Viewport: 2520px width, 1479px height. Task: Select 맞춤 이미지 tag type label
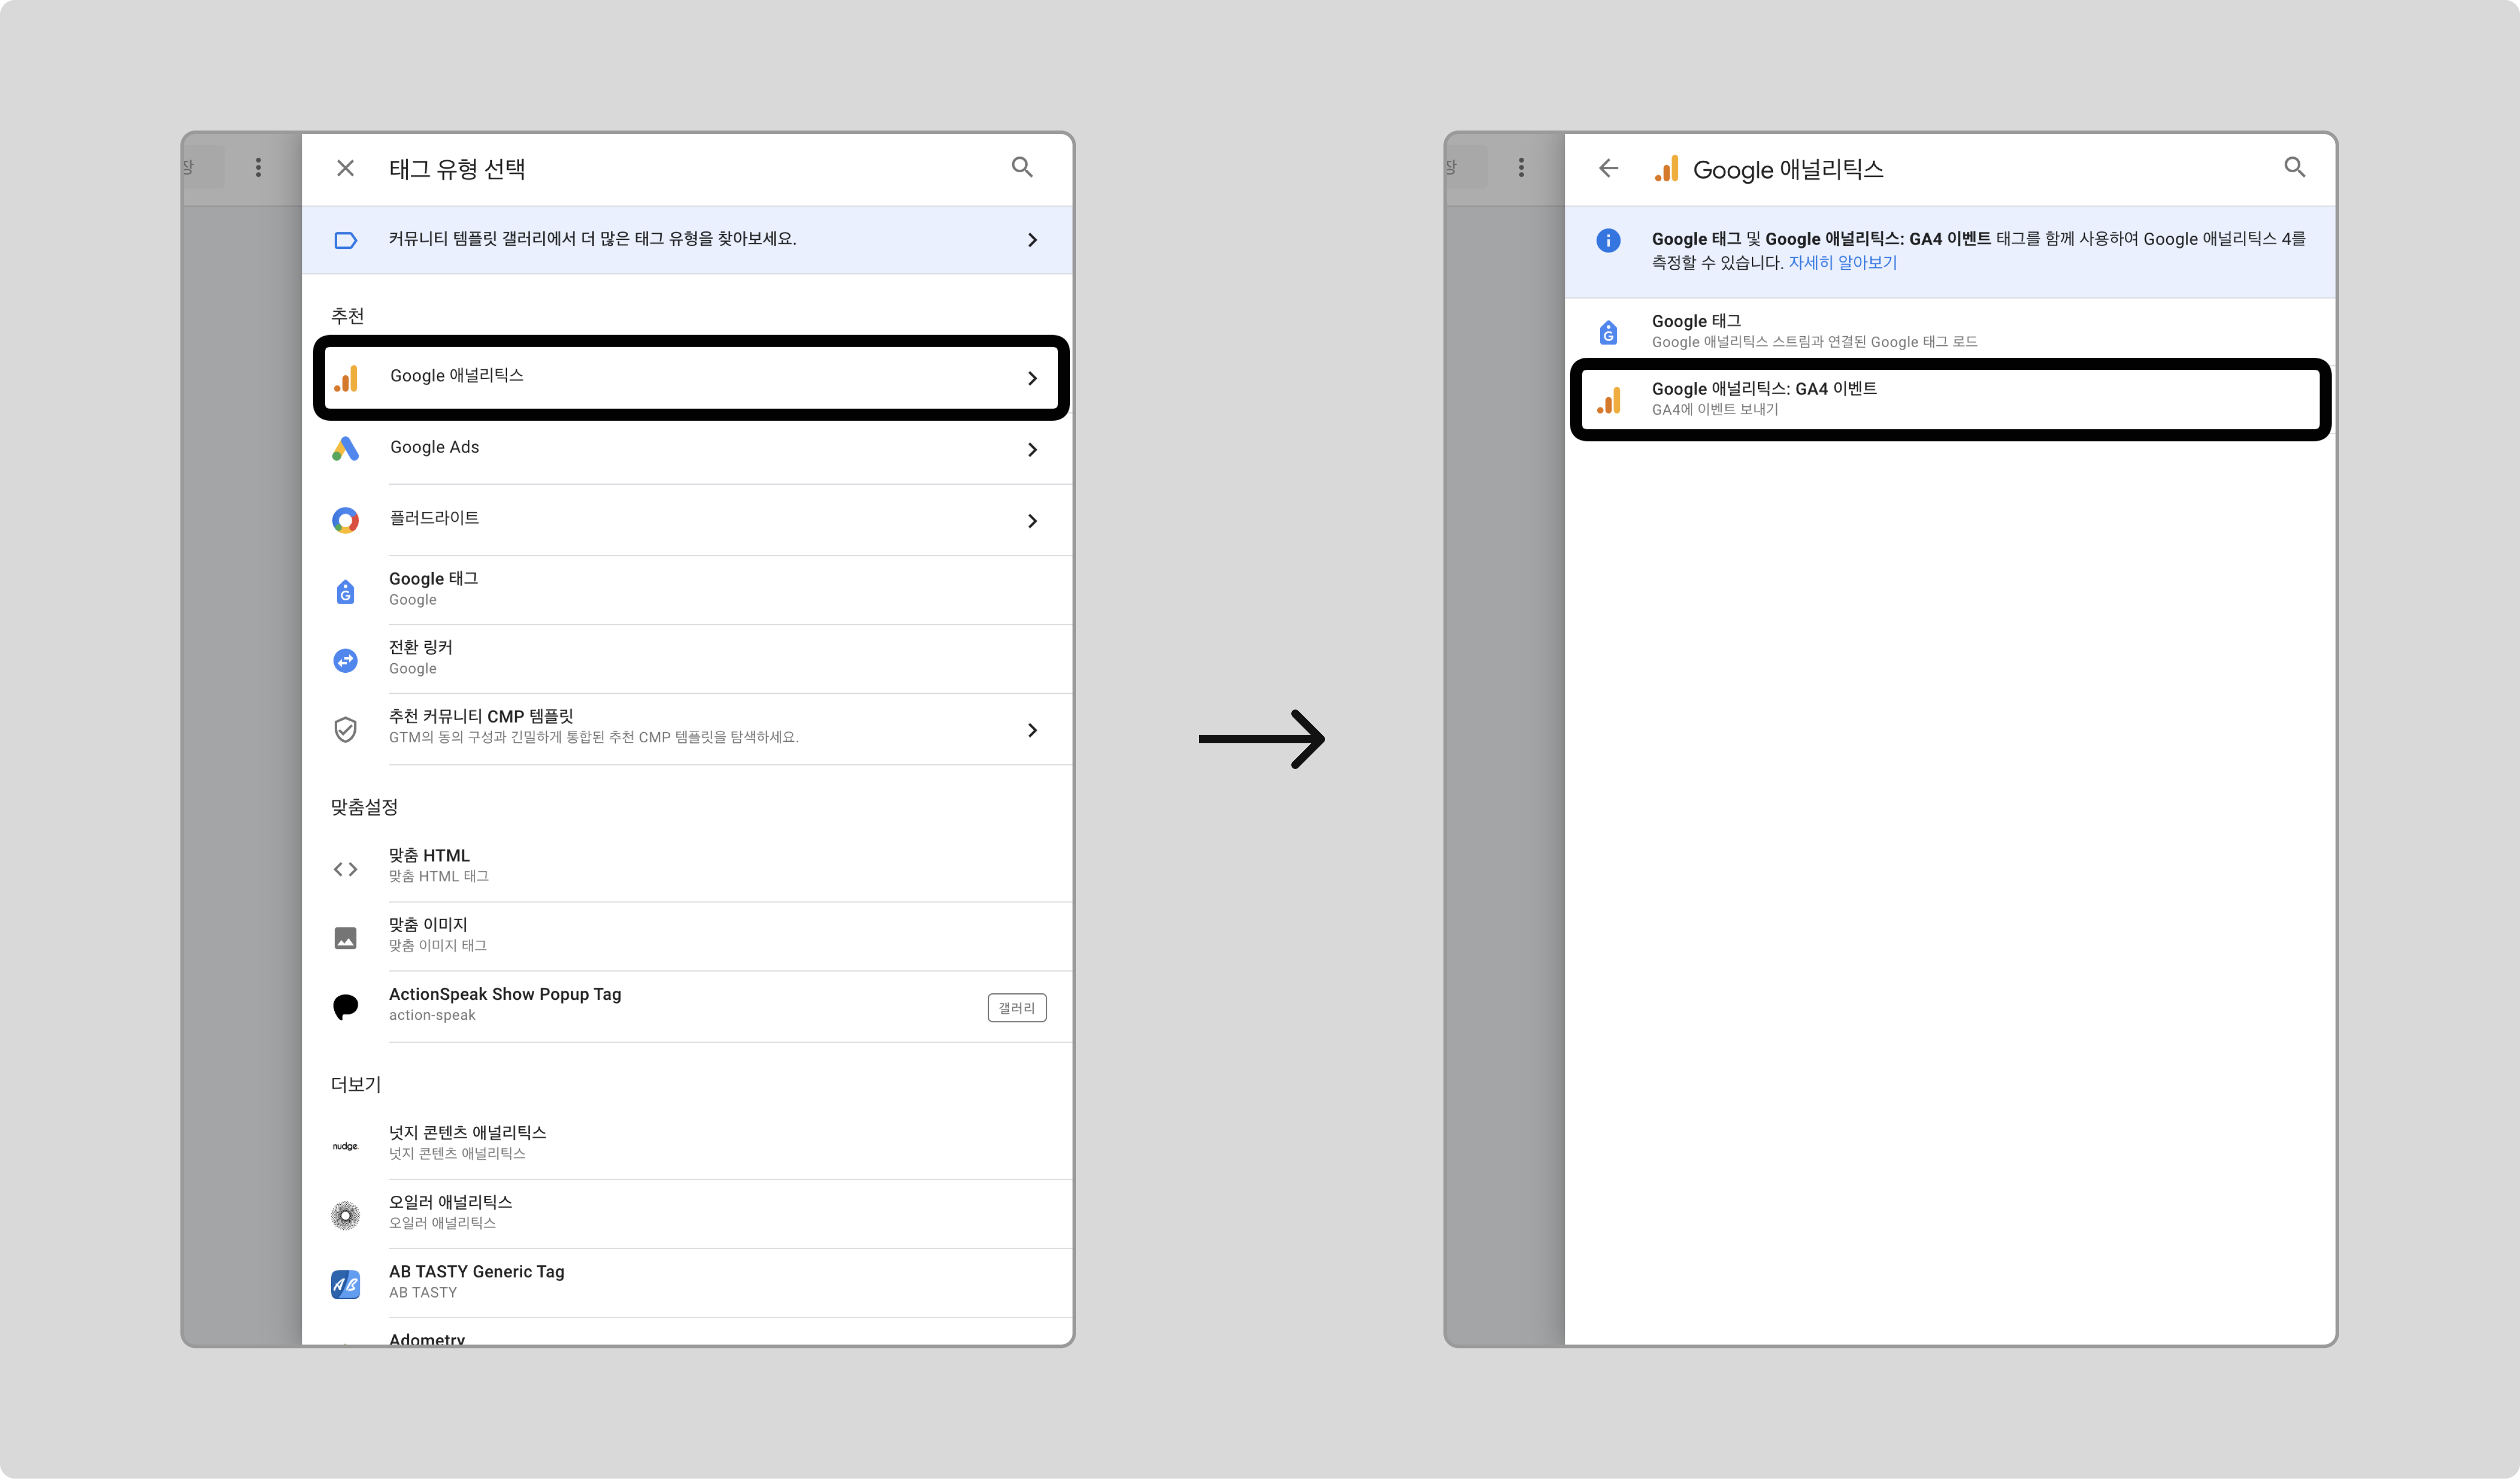pos(428,924)
